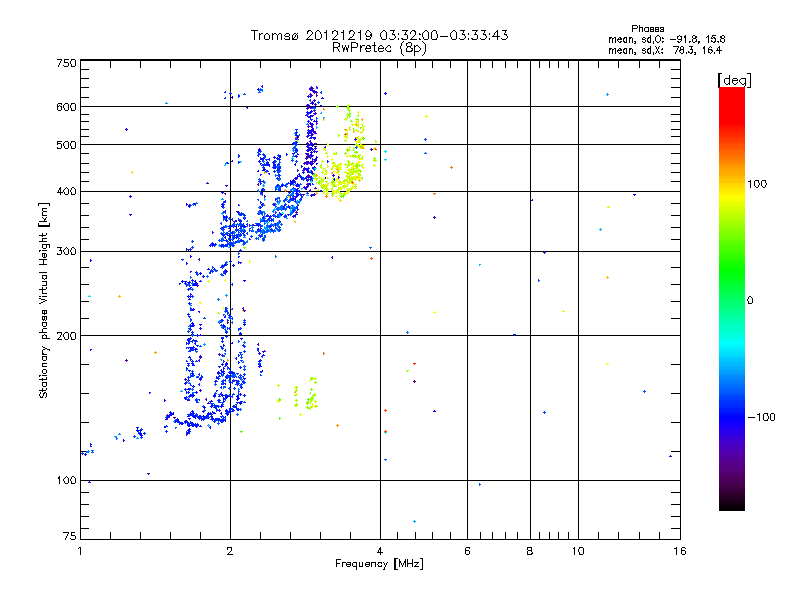Click the black bottom of the colorbar
The image size is (800, 600).
point(732,503)
